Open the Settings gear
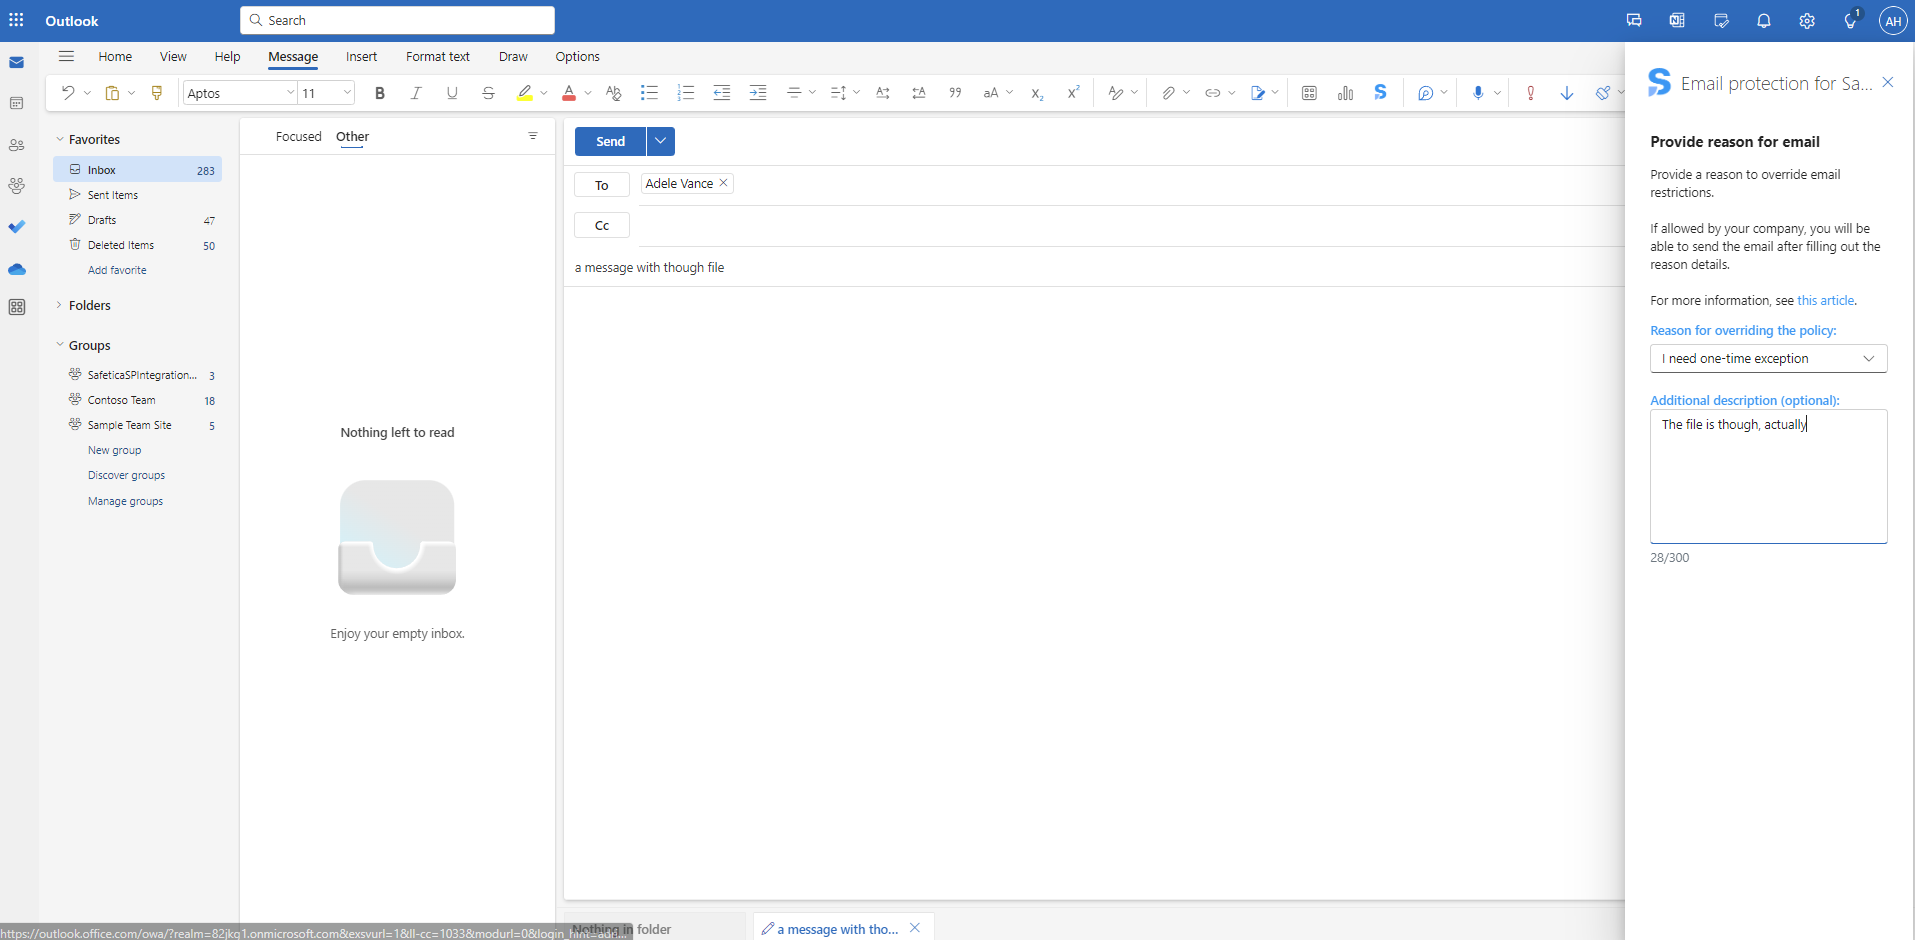1915x940 pixels. (x=1807, y=20)
